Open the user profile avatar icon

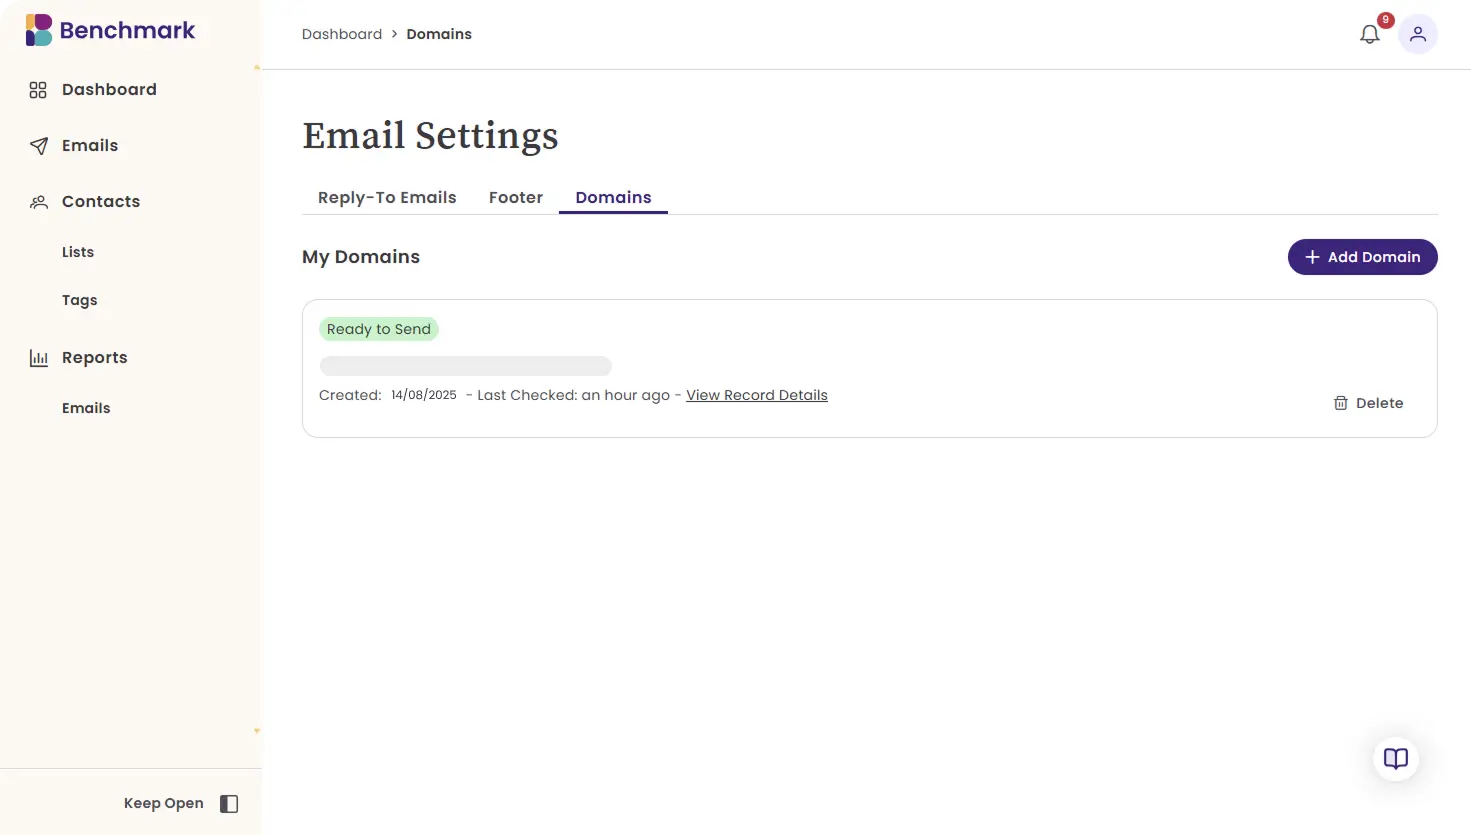coord(1418,34)
